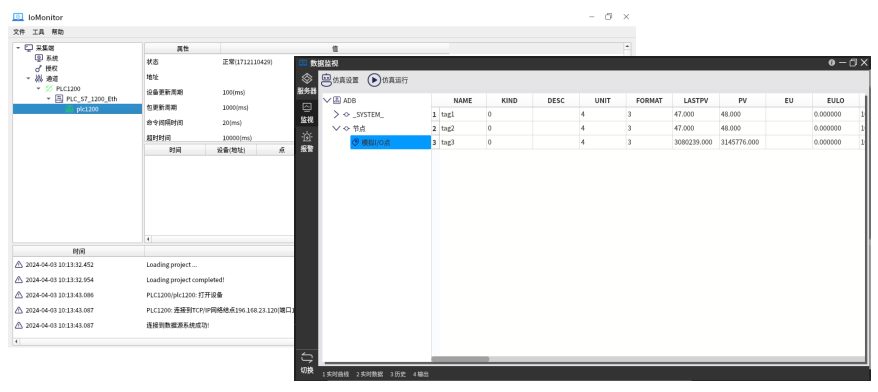Image resolution: width=878 pixels, height=392 pixels.
Task: Click 设备更新周期 value 100(ms)
Action: point(233,92)
